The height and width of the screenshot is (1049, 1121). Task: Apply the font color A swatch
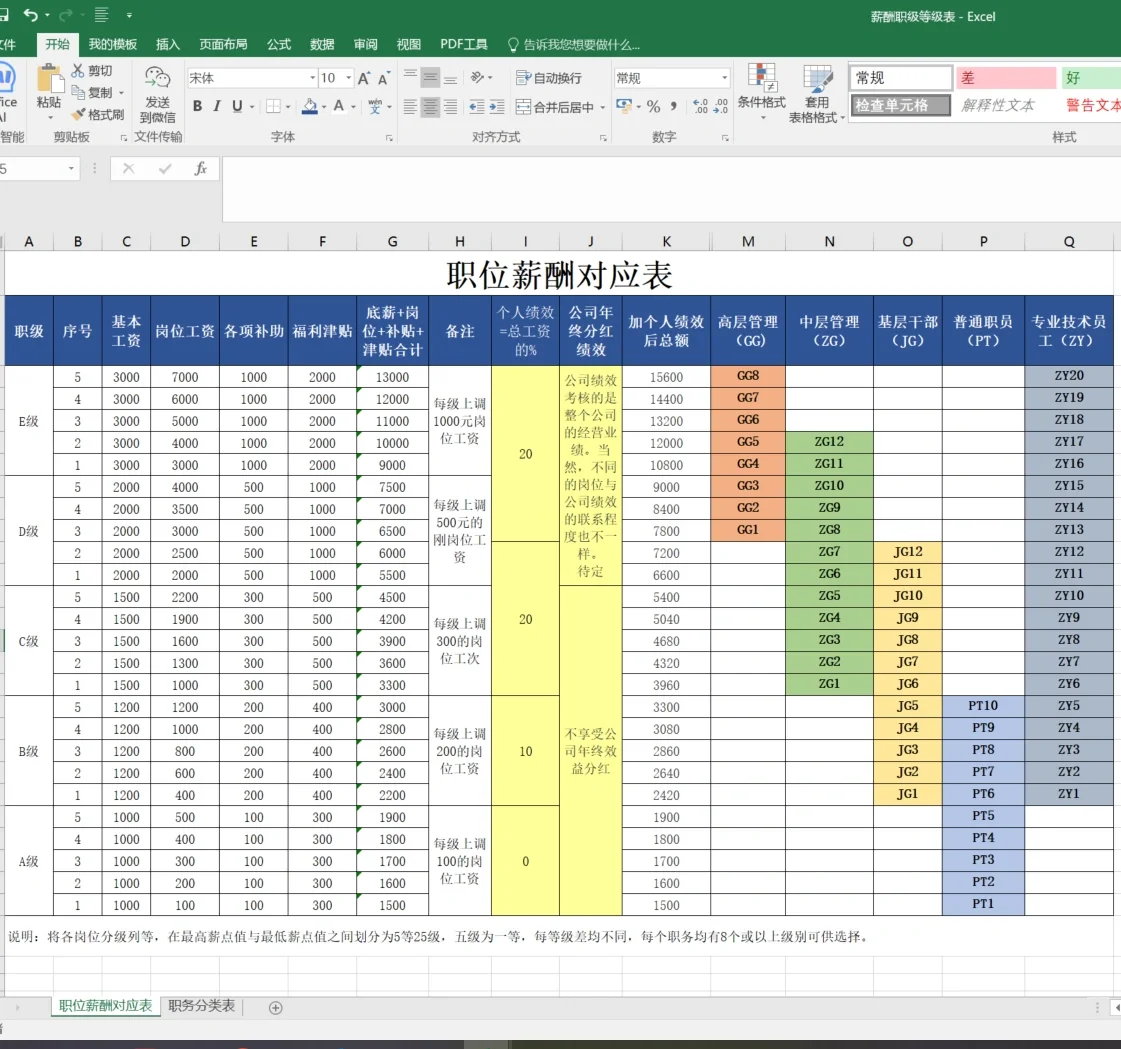coord(339,107)
